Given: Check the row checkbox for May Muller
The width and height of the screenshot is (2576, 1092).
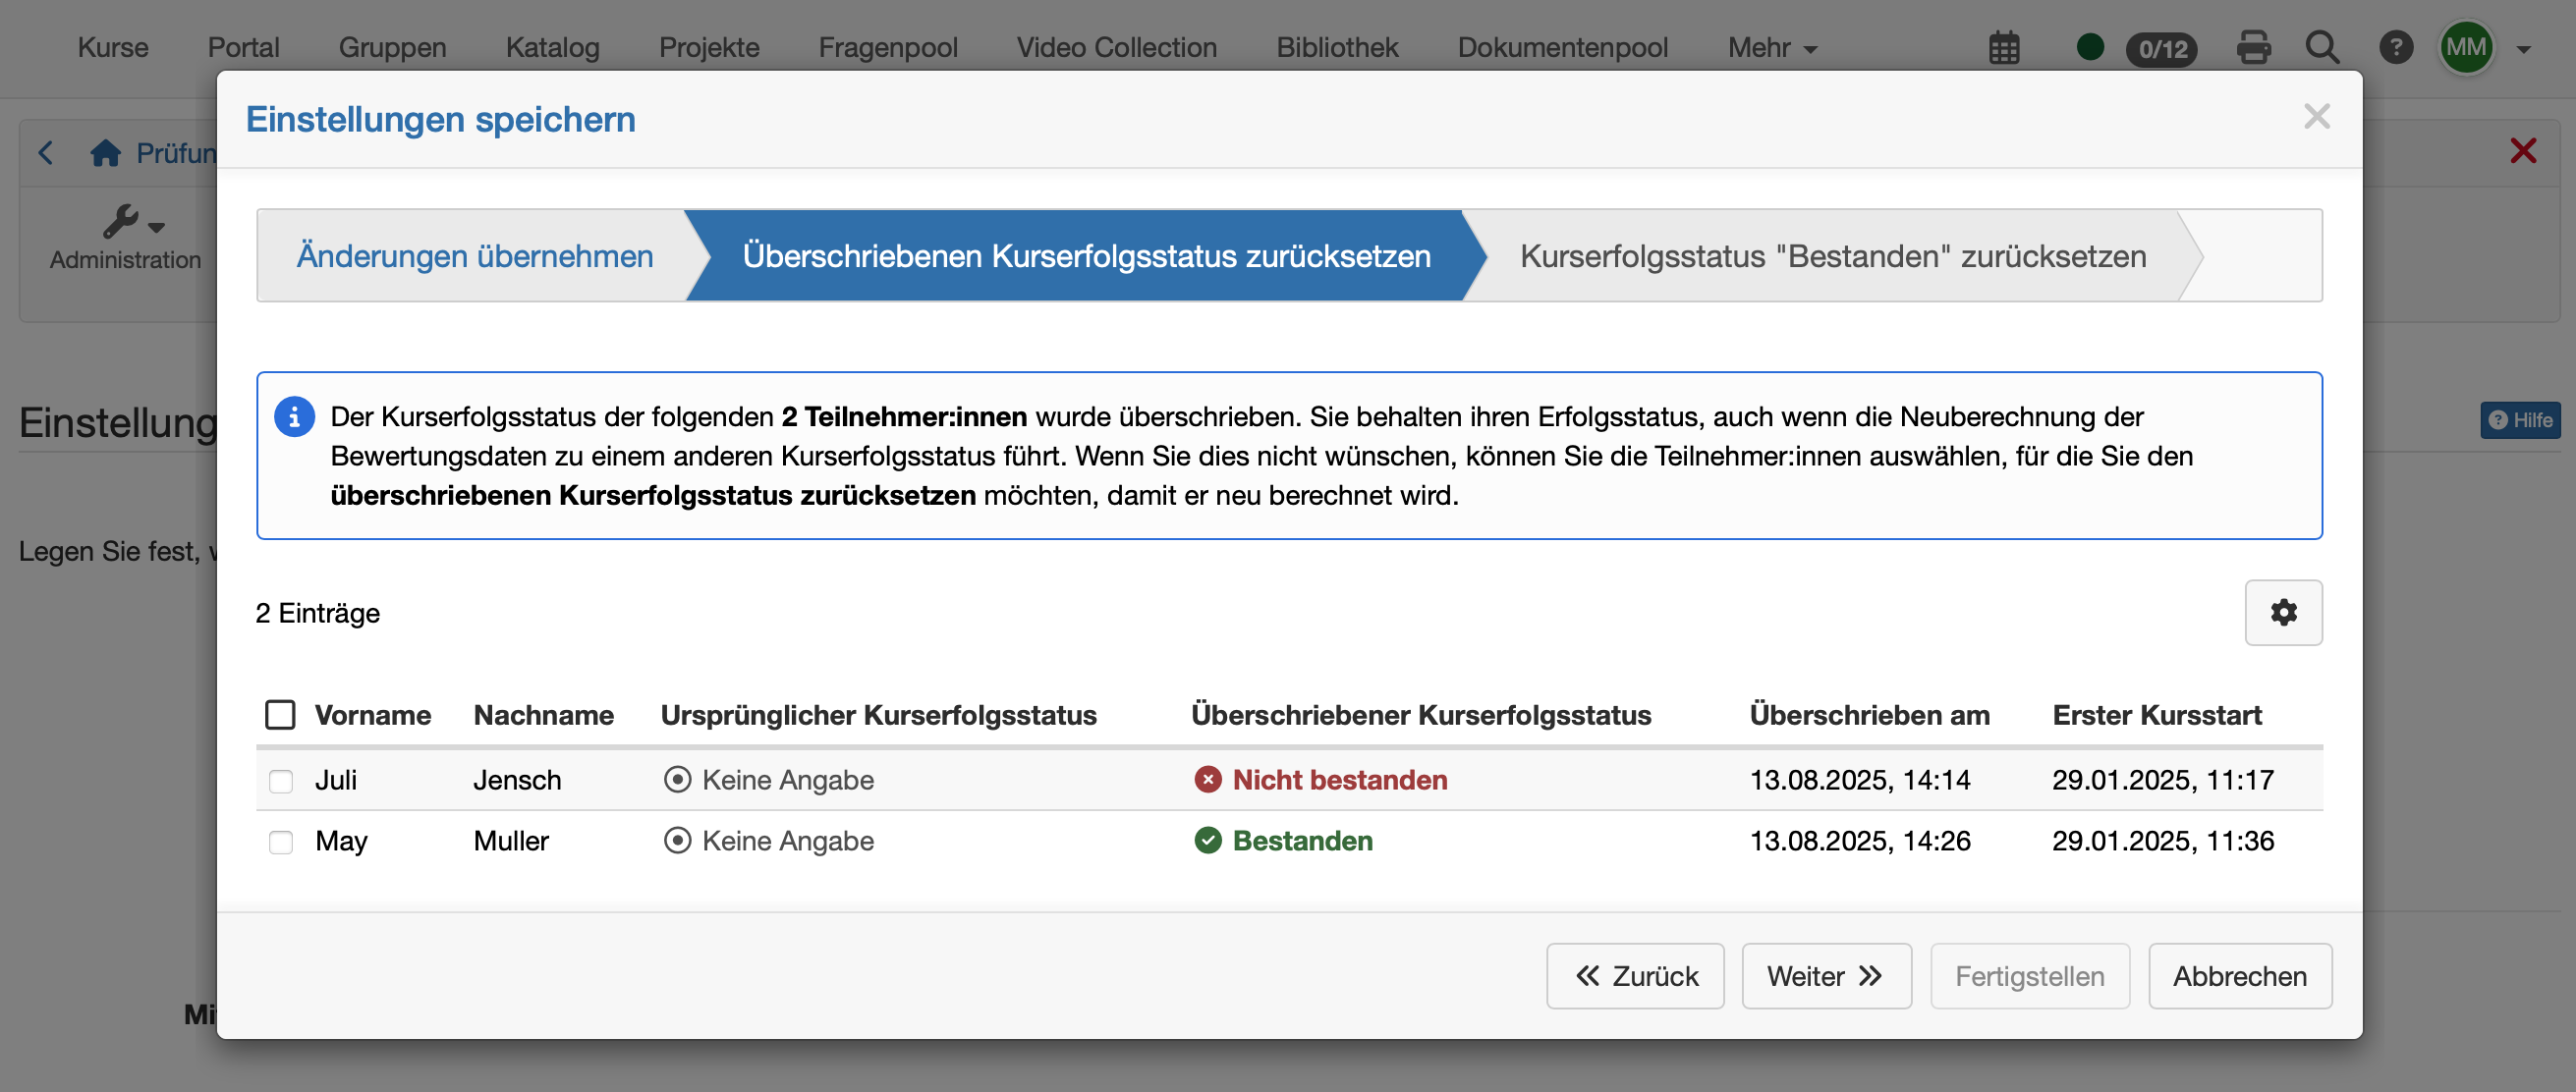Looking at the screenshot, I should tap(280, 842).
